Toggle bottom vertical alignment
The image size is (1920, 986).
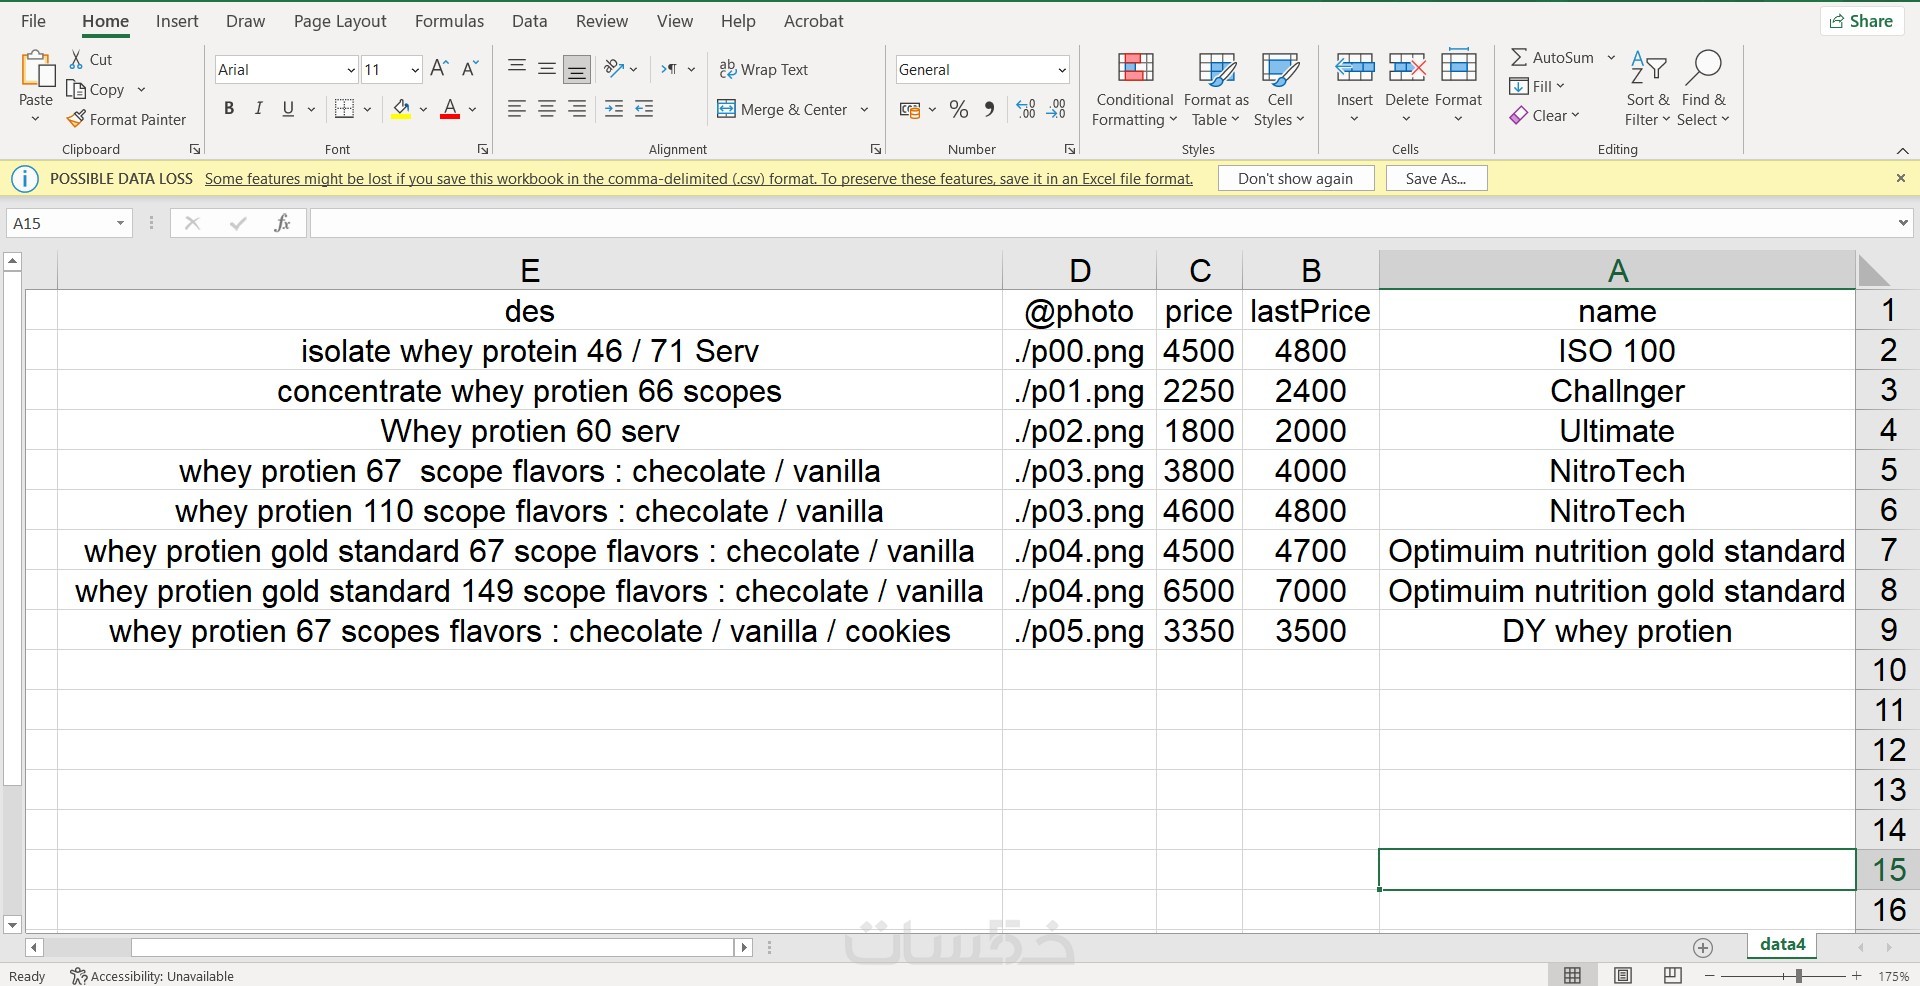pos(577,69)
